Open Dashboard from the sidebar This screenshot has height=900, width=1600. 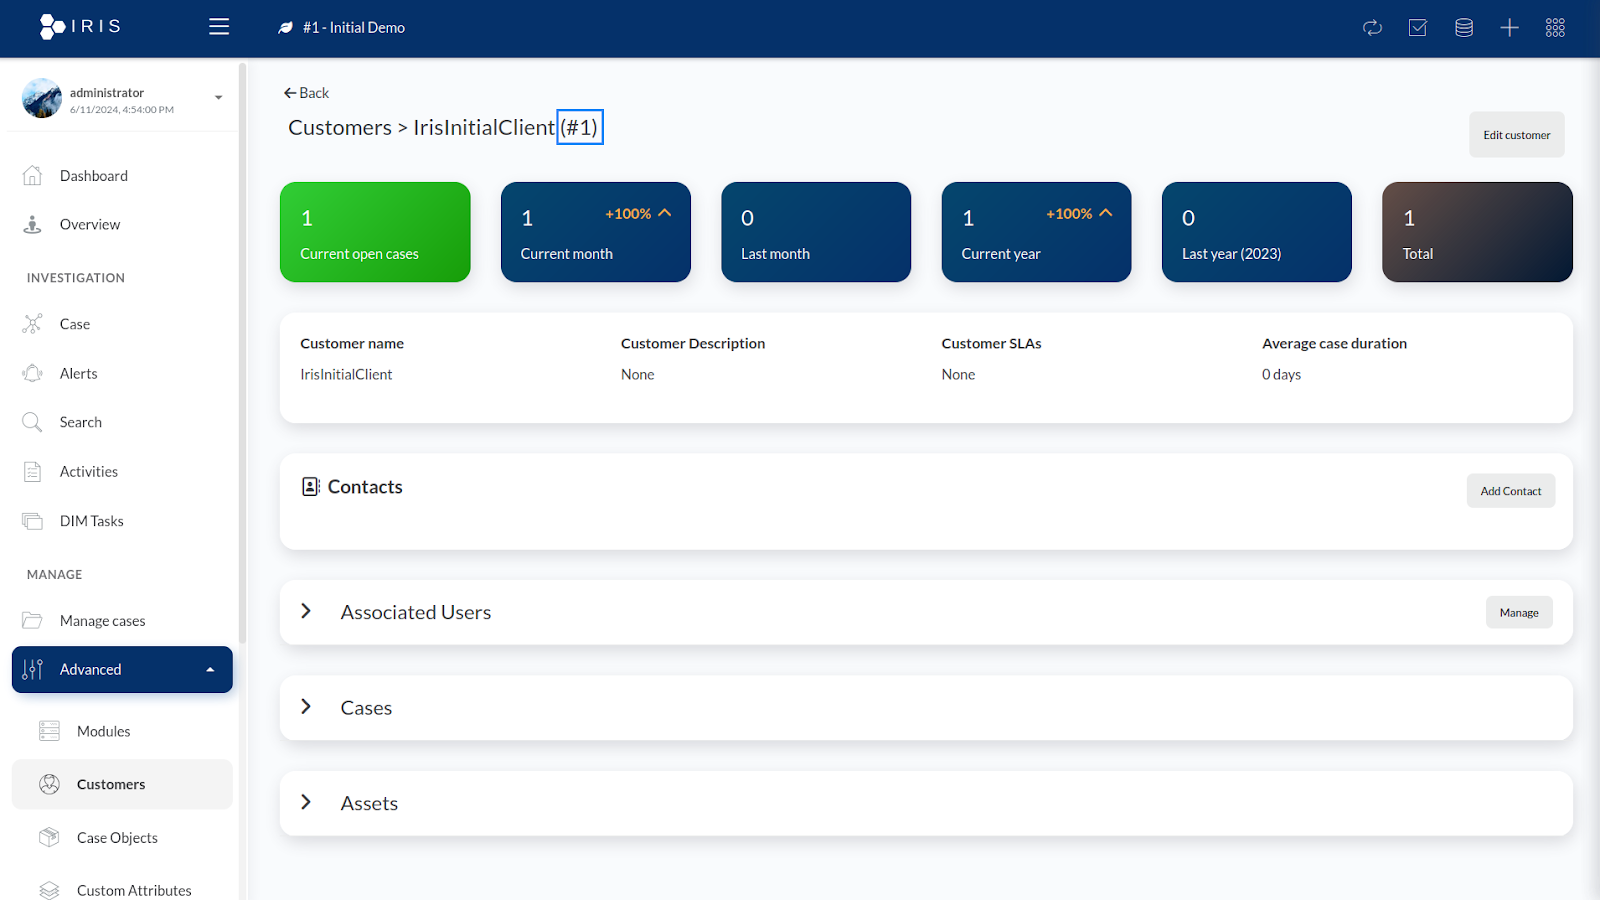click(93, 176)
